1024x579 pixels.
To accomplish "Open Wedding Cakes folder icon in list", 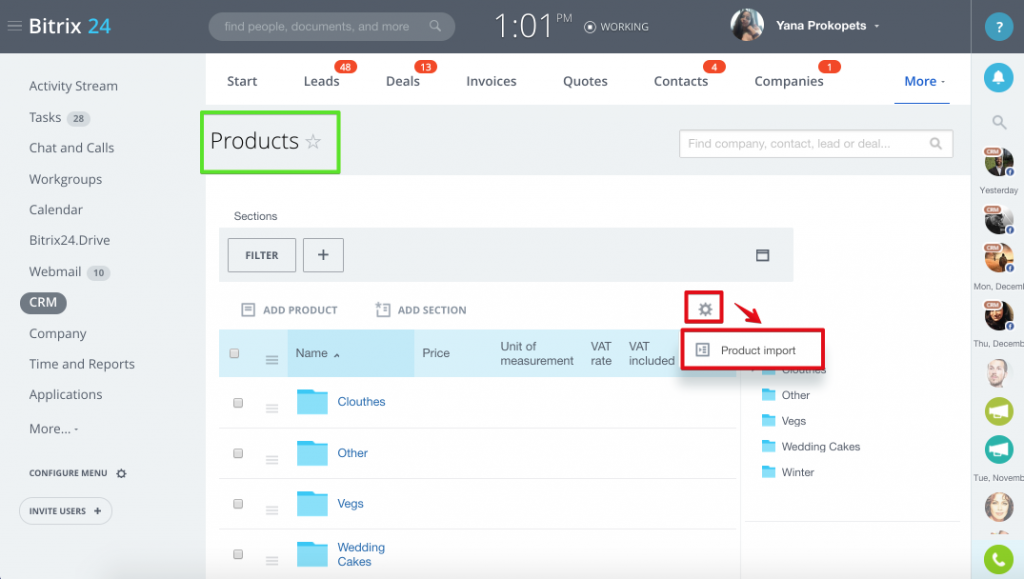I will pos(312,554).
